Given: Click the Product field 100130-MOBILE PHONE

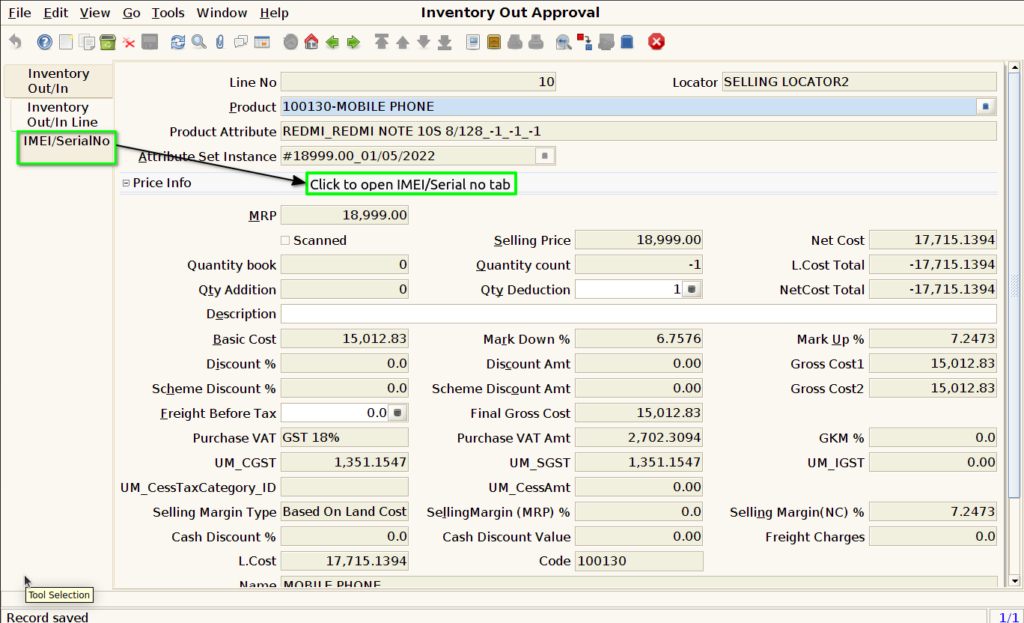Looking at the screenshot, I should click(x=628, y=106).
